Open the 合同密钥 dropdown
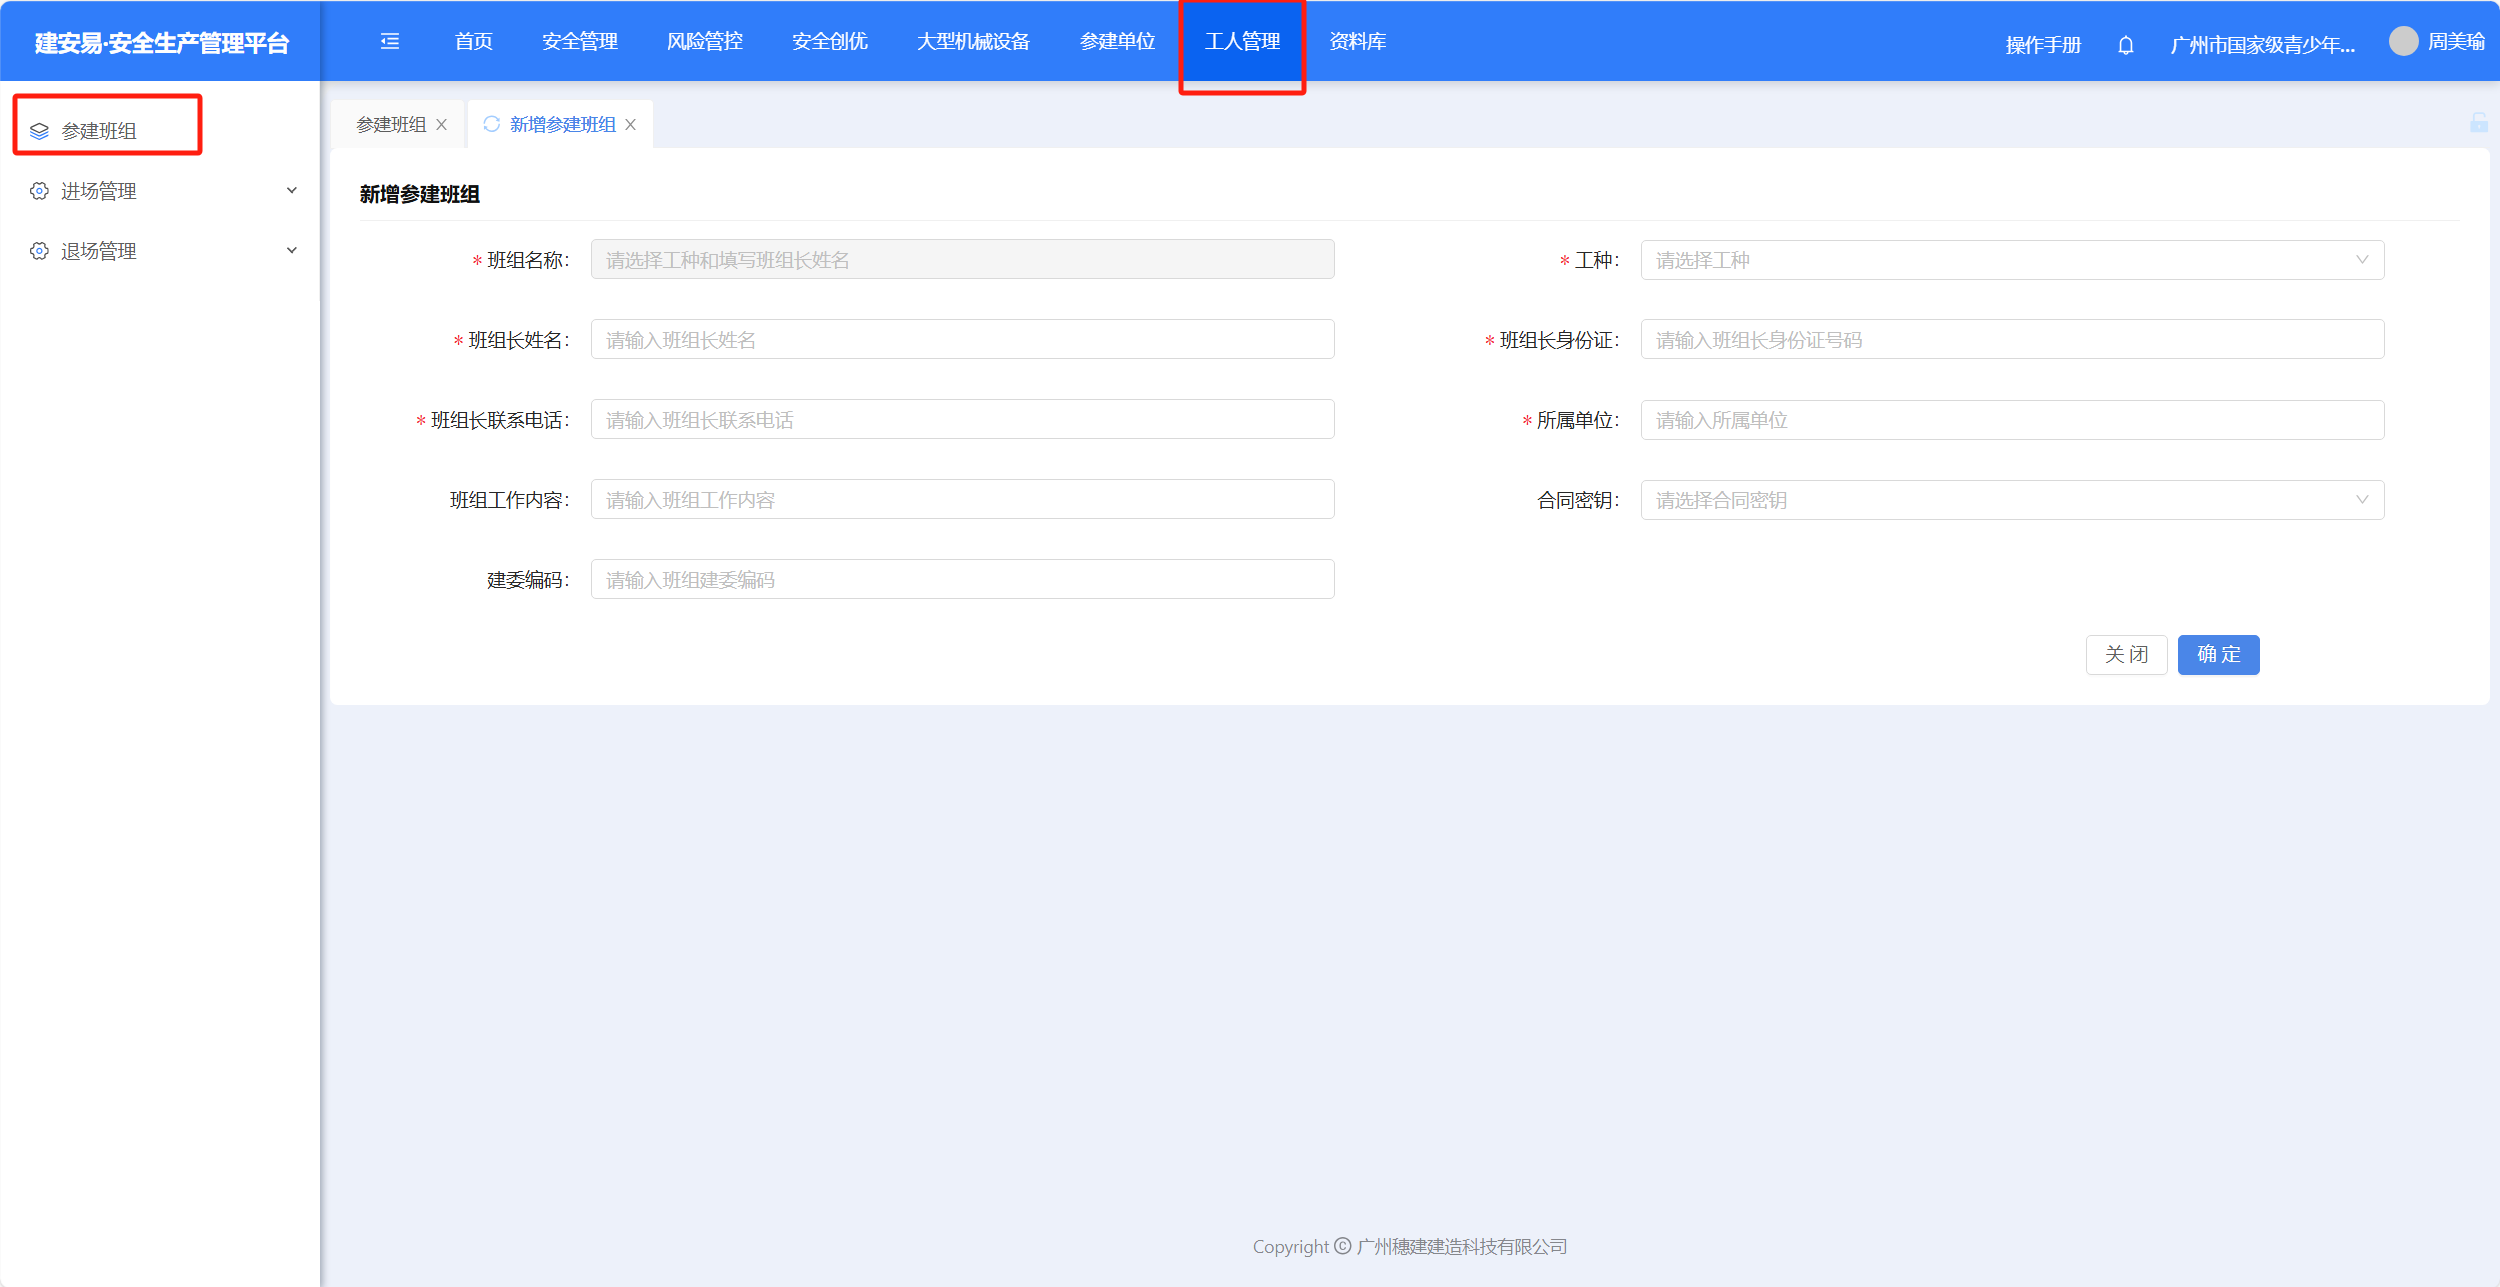The height and width of the screenshot is (1287, 2500). click(2011, 500)
